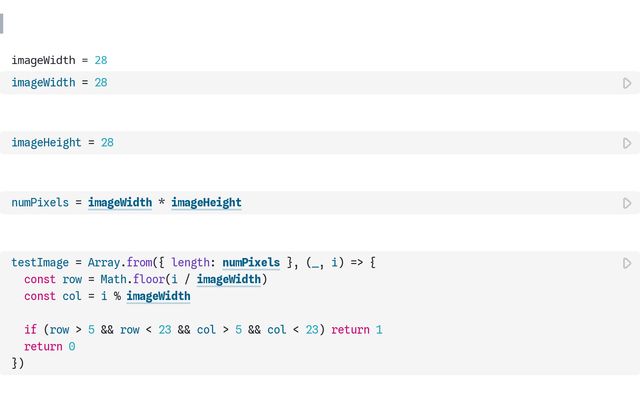Follow imageHeight reference in numPixels formula
Image resolution: width=640 pixels, height=400 pixels.
tap(206, 203)
